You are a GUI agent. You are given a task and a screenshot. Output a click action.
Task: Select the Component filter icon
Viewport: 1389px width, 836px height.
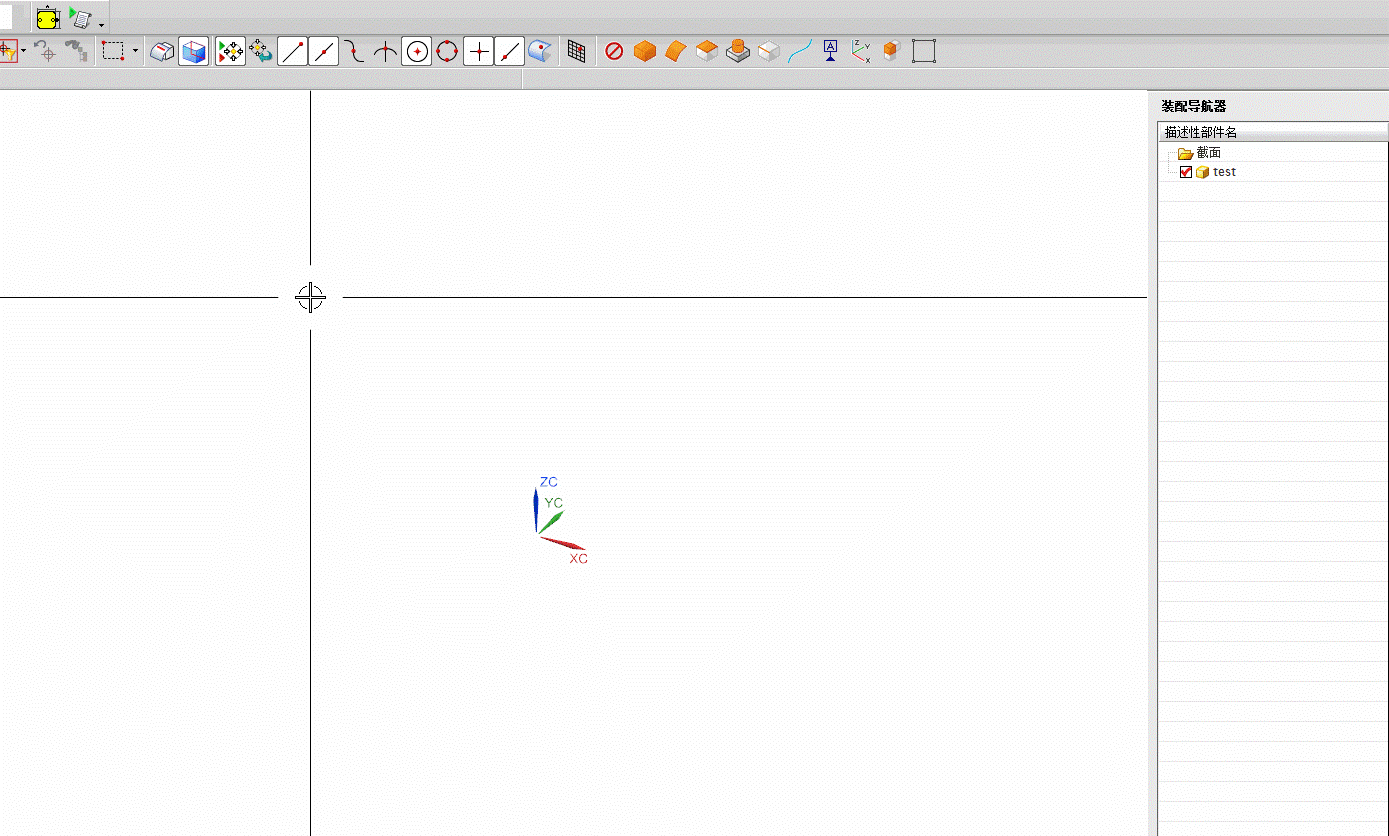click(892, 51)
